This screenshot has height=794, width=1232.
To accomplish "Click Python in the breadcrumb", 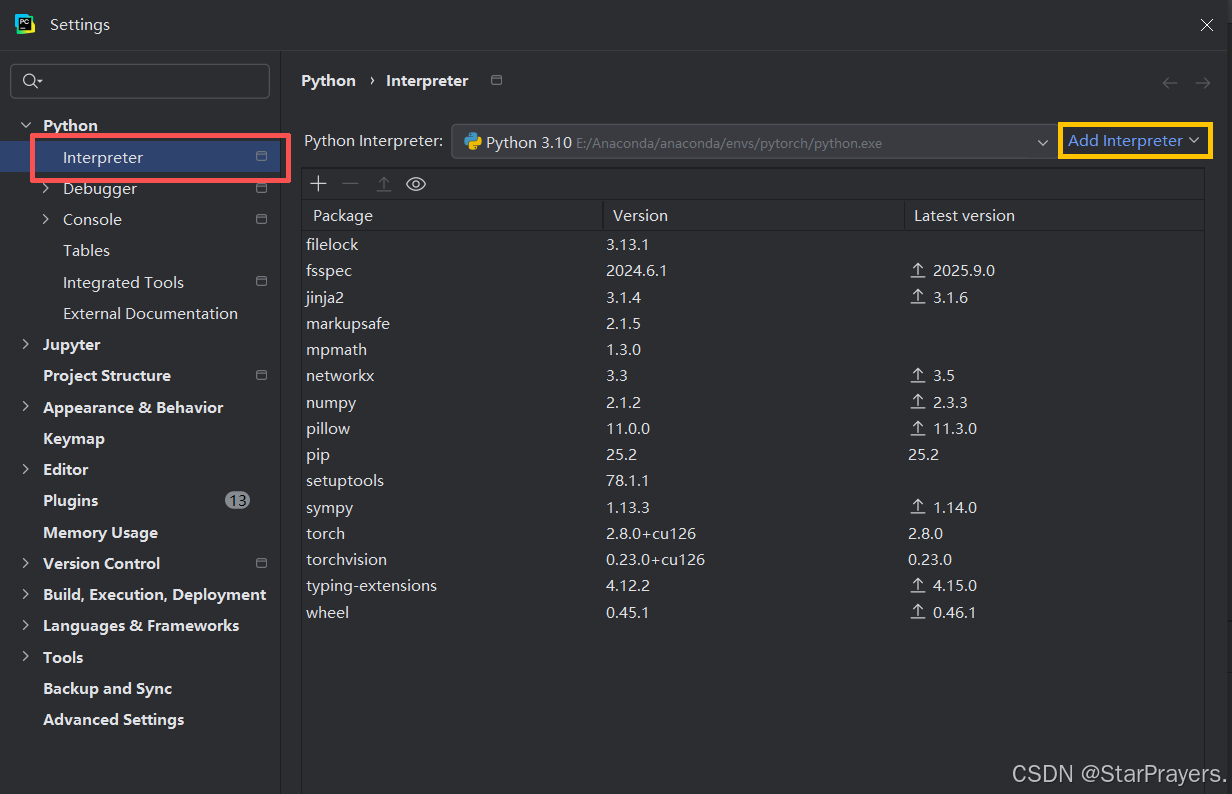I will coord(328,81).
